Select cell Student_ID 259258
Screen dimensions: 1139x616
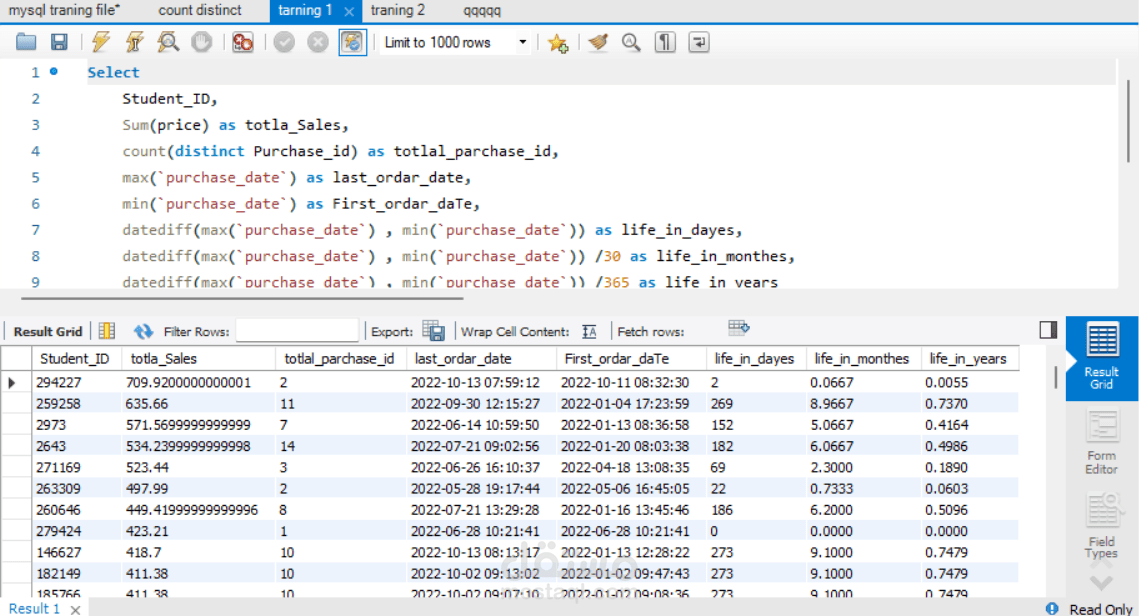[76, 403]
